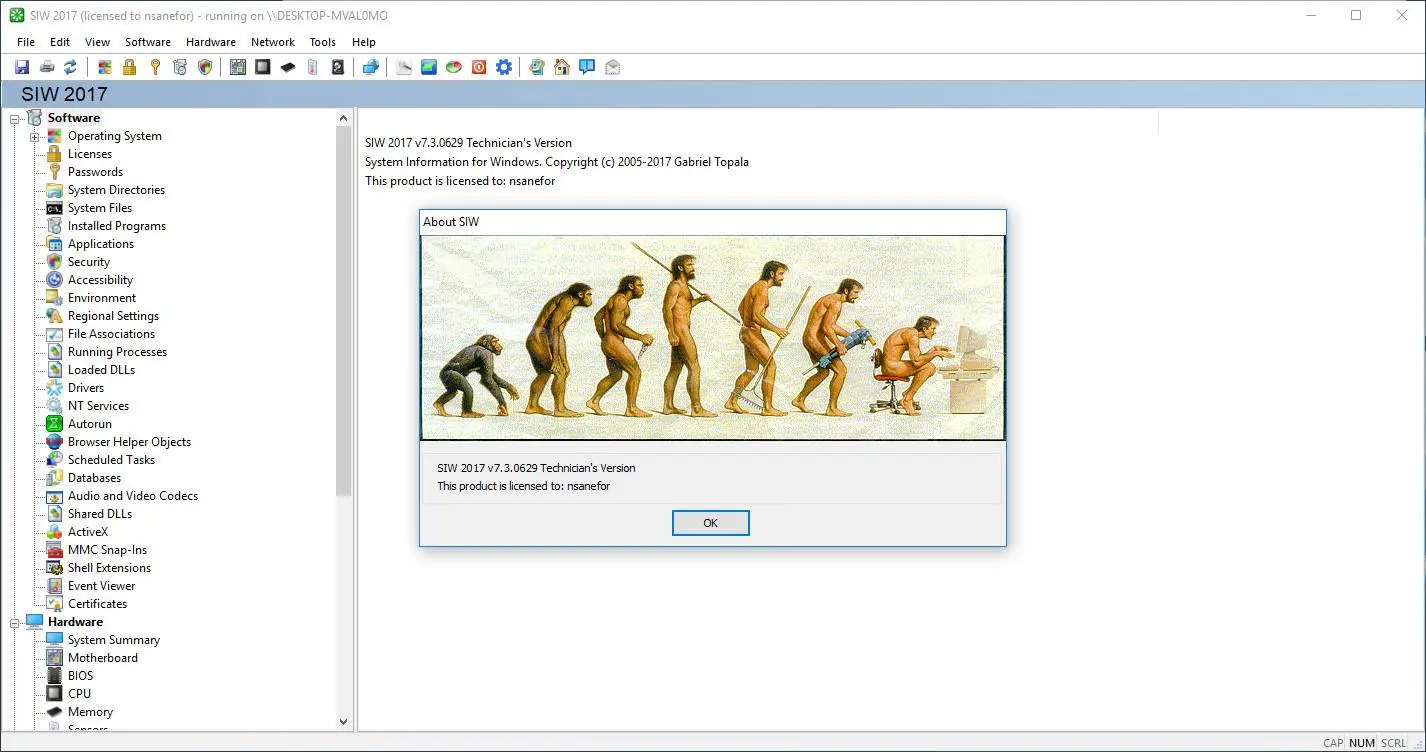Viewport: 1426px width, 752px height.
Task: Click the Motherboard toolbar icon
Action: point(238,66)
